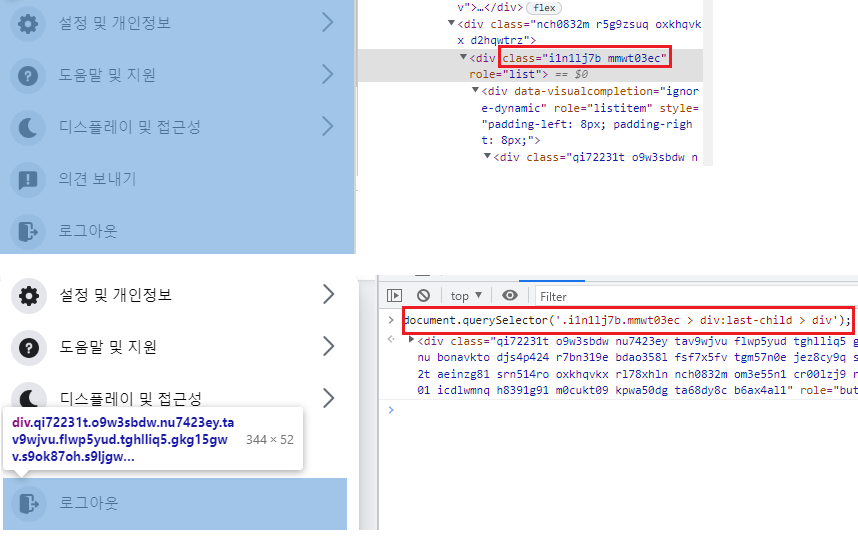Expand 도움말 및 지원 chevron in the white menu
Viewport: 858px width, 541px height.
coord(328,346)
